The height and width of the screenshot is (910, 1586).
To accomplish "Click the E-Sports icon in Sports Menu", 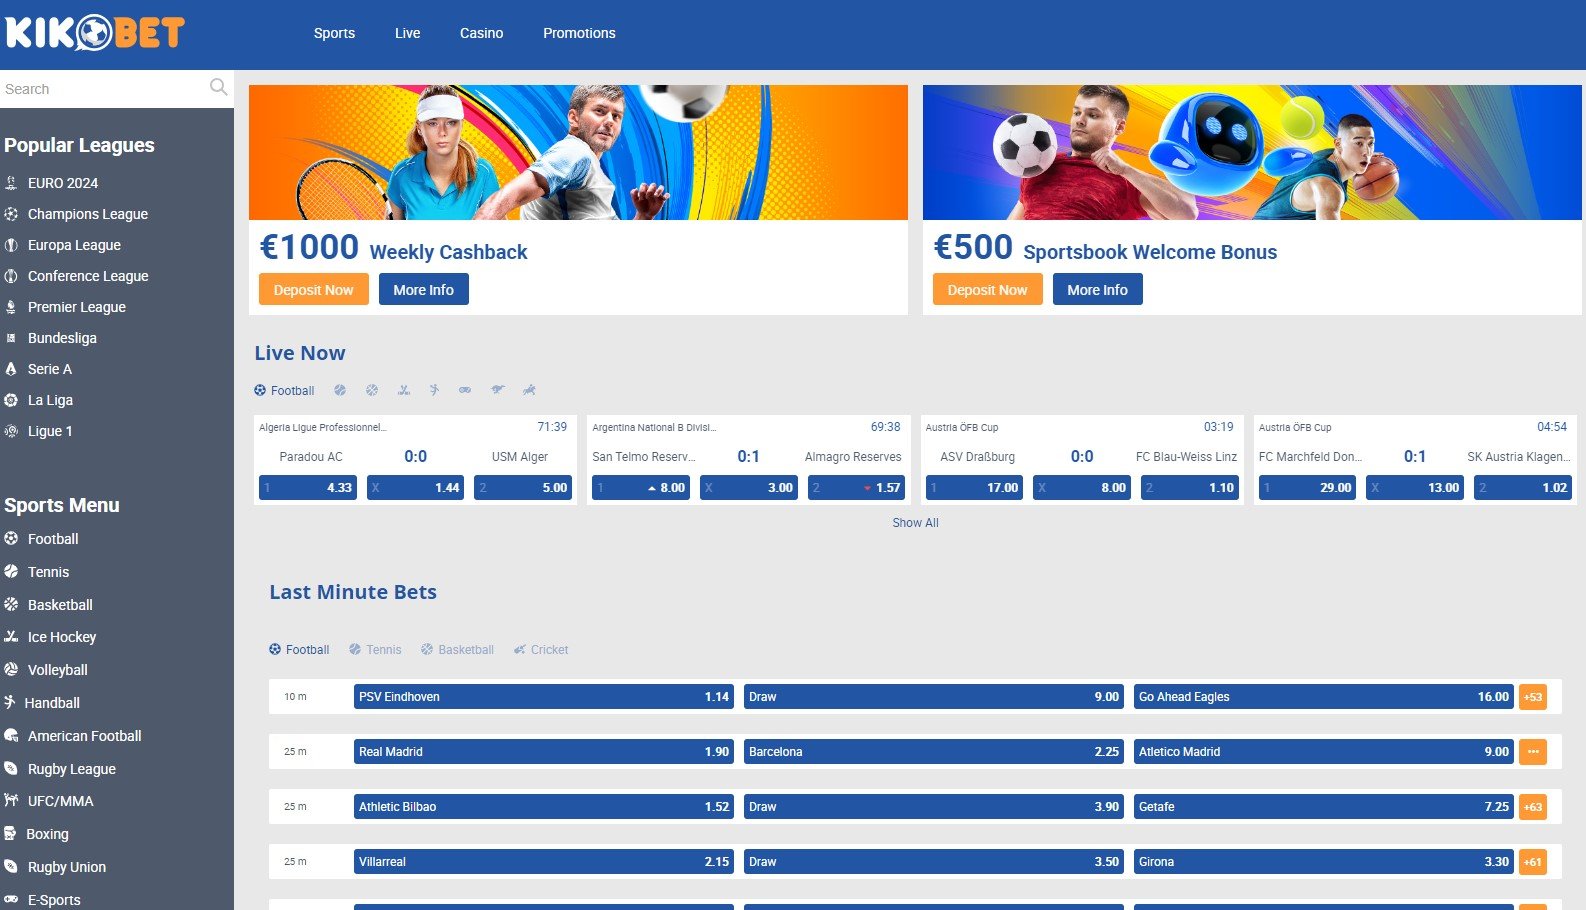I will click(x=11, y=899).
